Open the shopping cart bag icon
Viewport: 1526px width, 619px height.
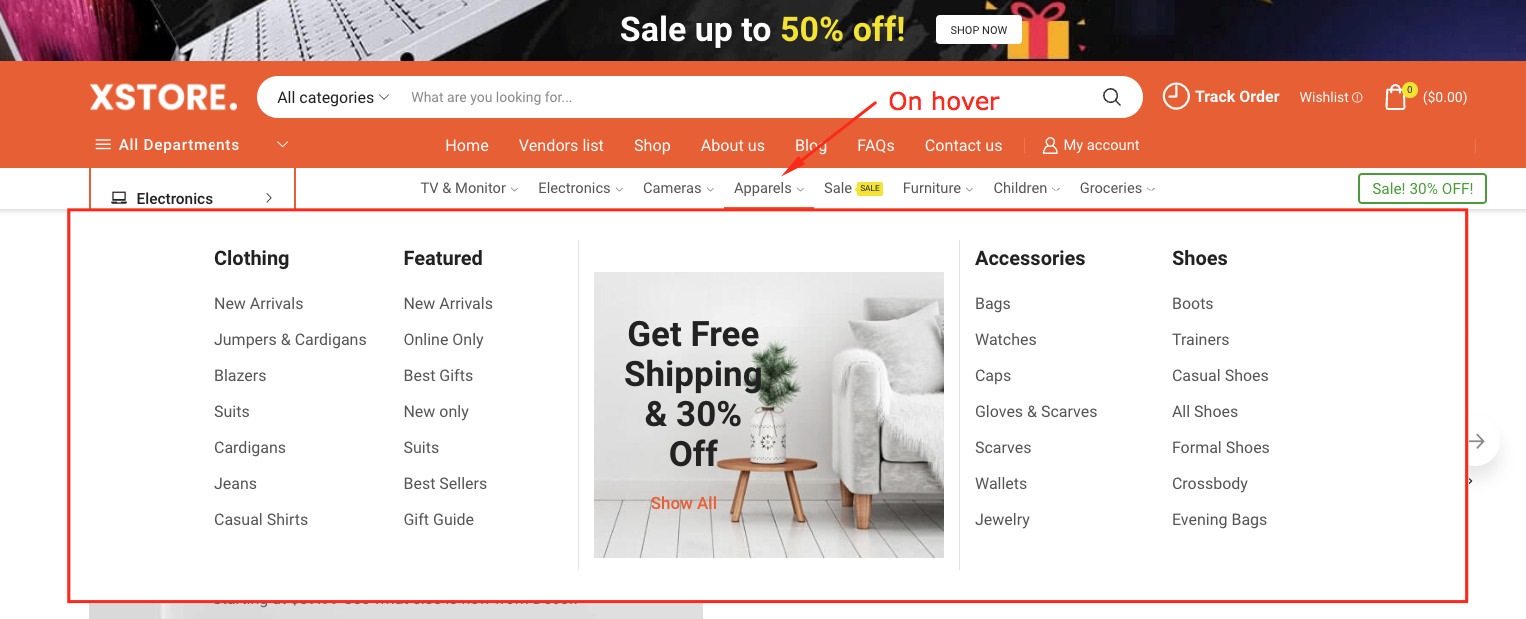[1396, 97]
